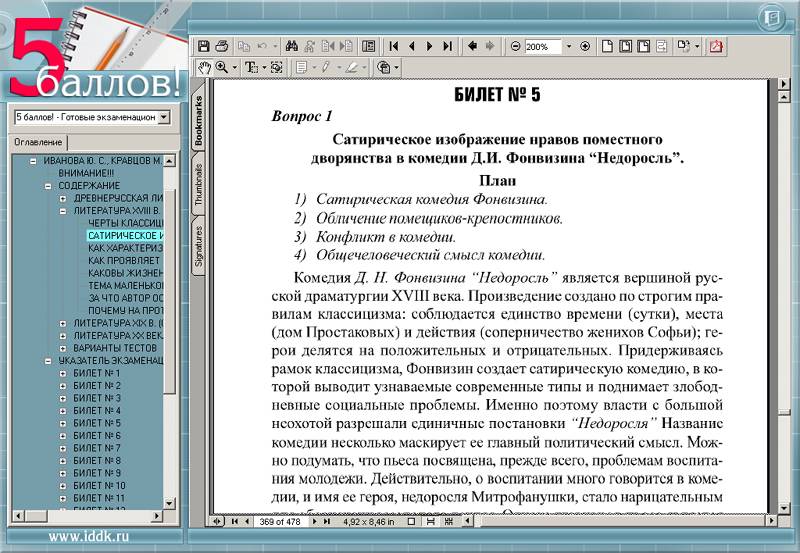The height and width of the screenshot is (553, 800).
Task: Go to the previous view with the black left arrow
Action: click(472, 46)
